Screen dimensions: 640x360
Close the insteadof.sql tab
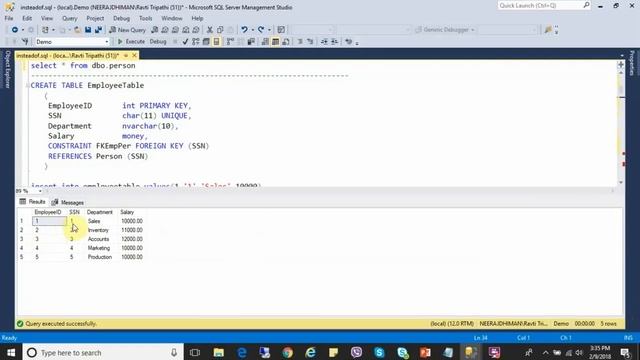click(134, 55)
